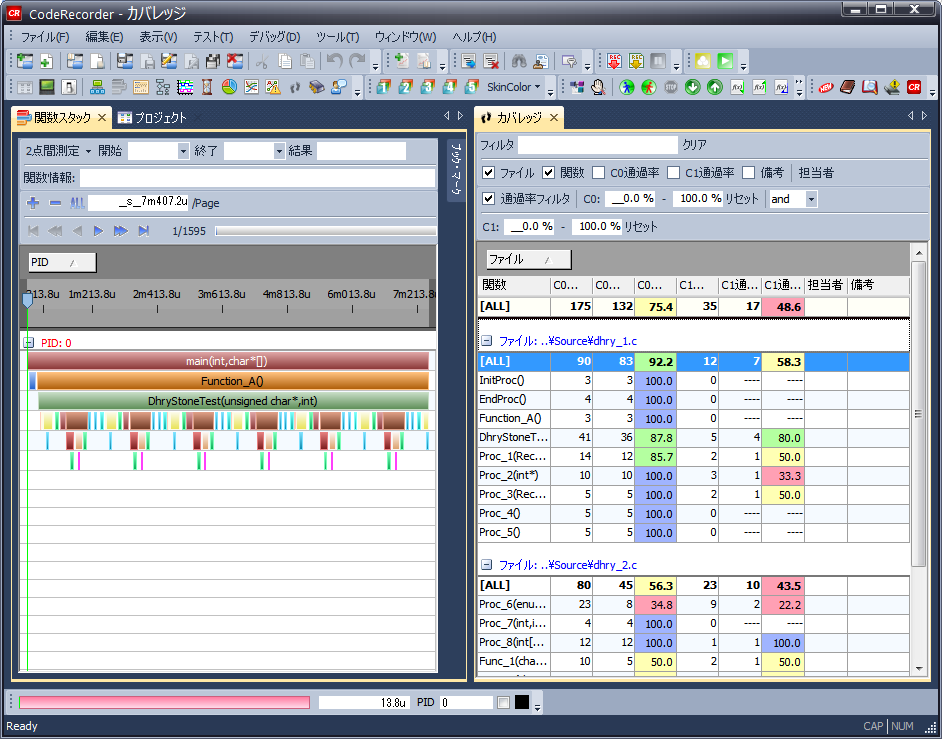The image size is (942, 739).
Task: Click the クリア filter button
Action: [694, 145]
